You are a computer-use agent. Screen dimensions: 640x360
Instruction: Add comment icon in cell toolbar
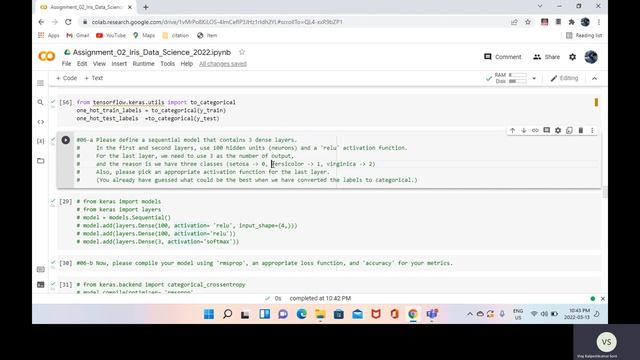(547, 131)
